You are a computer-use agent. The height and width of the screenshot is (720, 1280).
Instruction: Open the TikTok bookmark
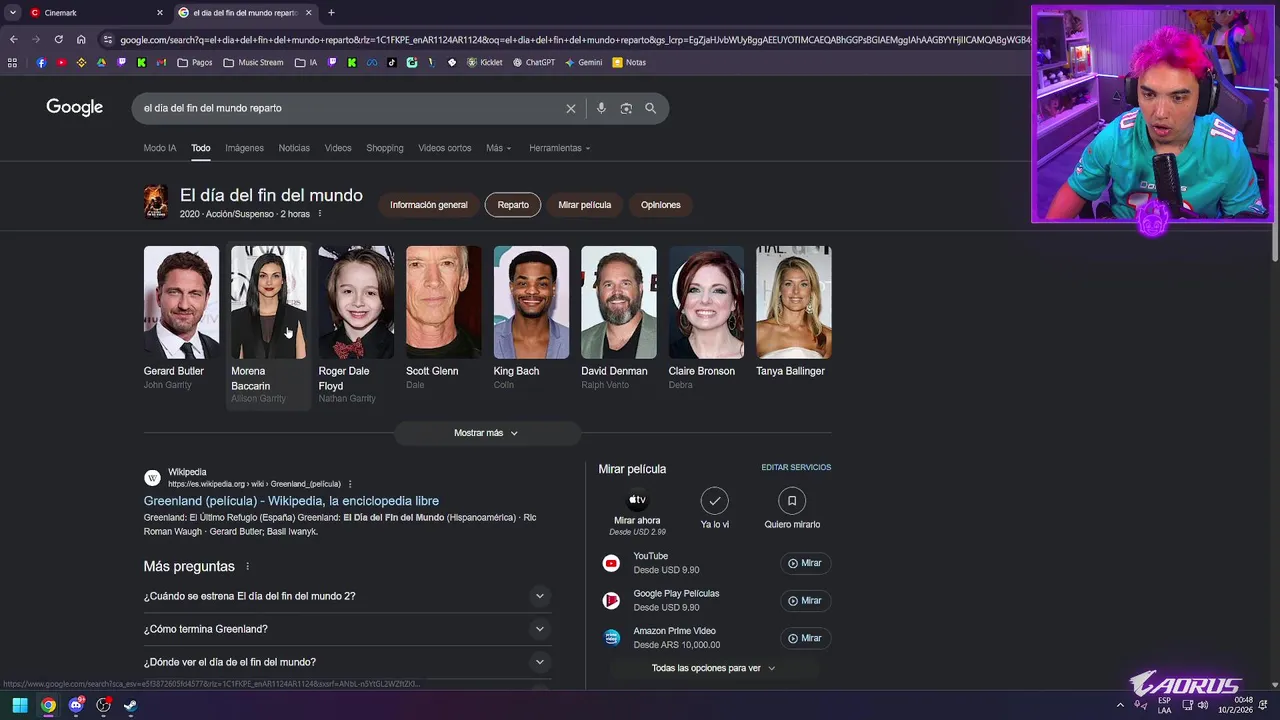(391, 62)
